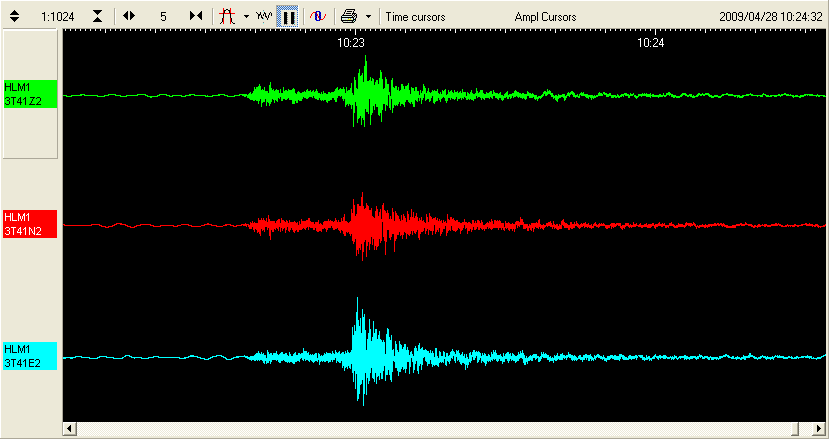
Task: Click the amplitude zoom out icon
Action: coord(96,16)
